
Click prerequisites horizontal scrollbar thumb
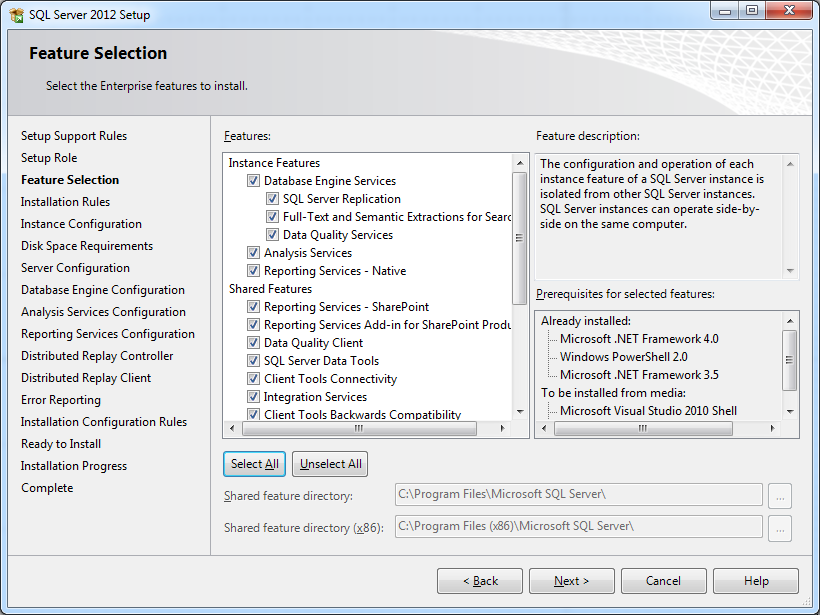click(x=643, y=428)
